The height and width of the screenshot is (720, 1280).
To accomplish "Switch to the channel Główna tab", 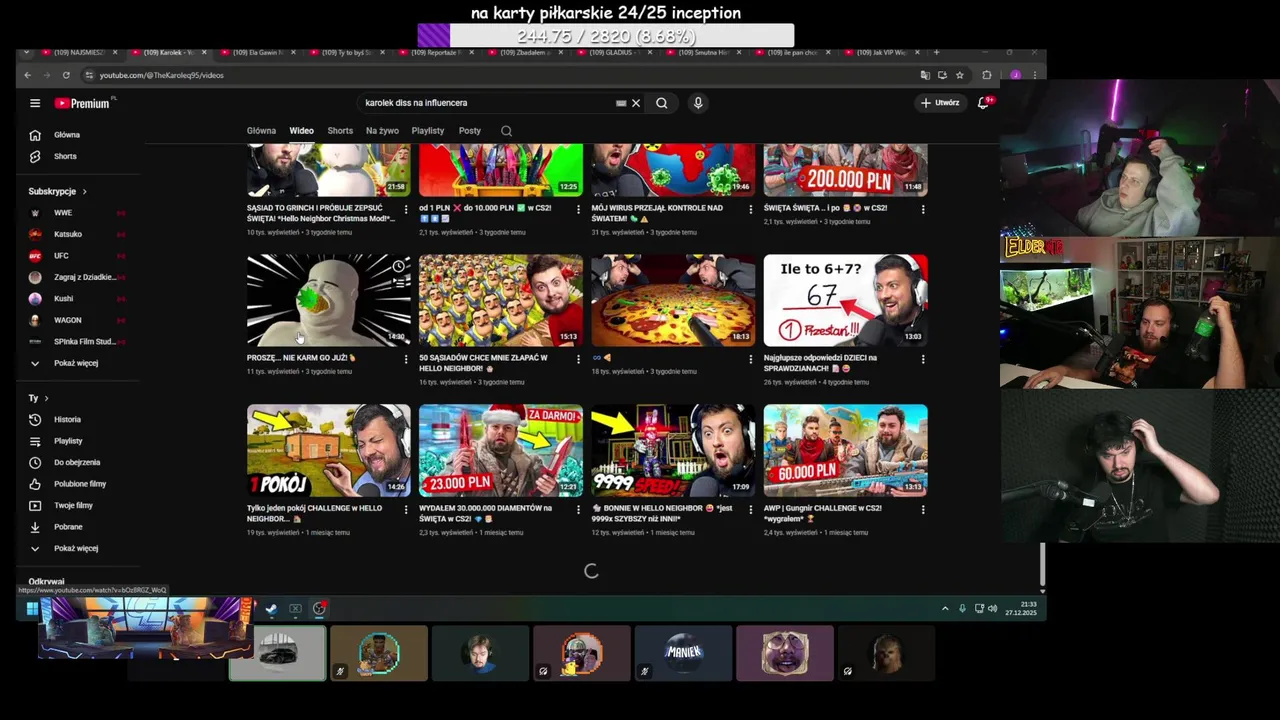I will [261, 131].
